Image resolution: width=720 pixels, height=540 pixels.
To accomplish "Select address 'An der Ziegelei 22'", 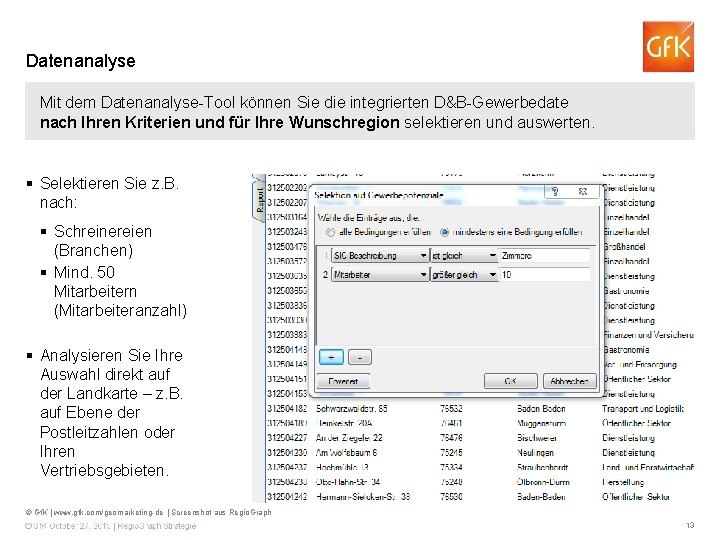I will coord(349,438).
